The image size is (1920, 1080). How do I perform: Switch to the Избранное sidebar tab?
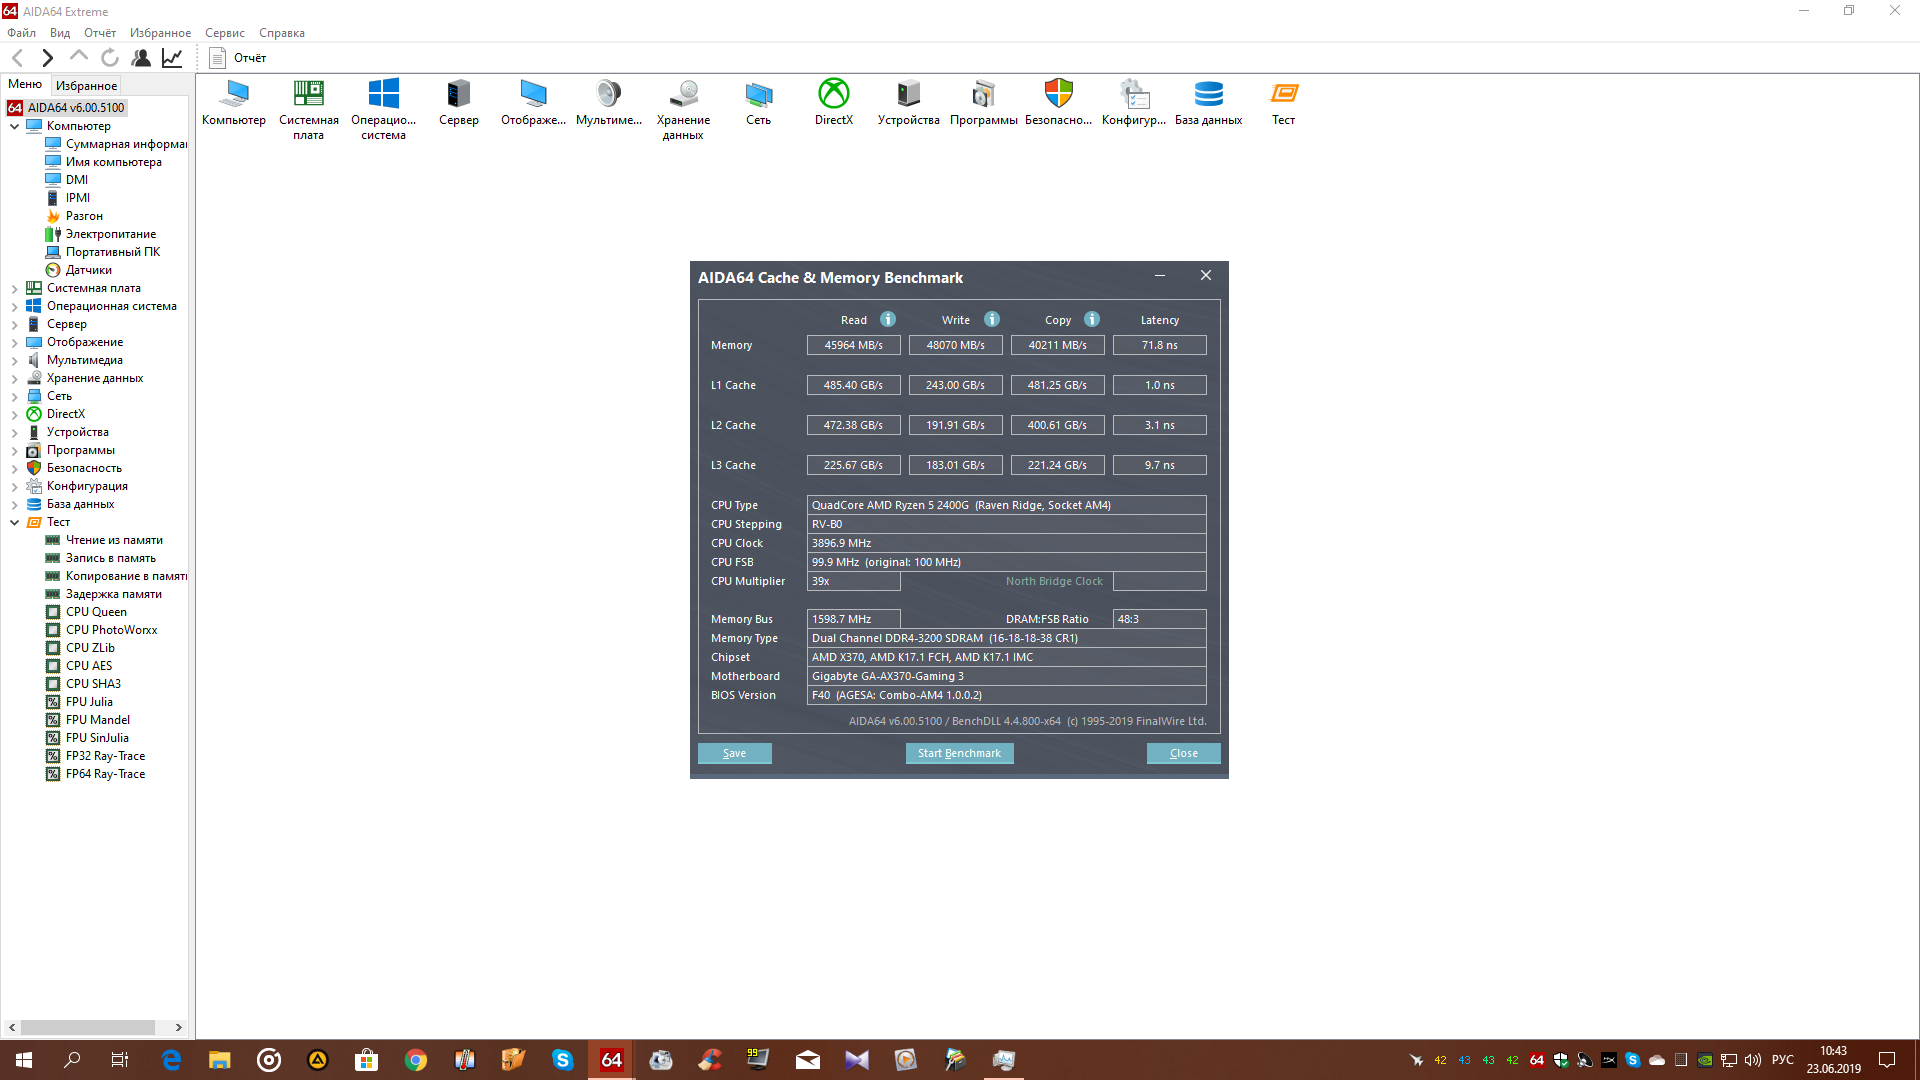coord(86,86)
